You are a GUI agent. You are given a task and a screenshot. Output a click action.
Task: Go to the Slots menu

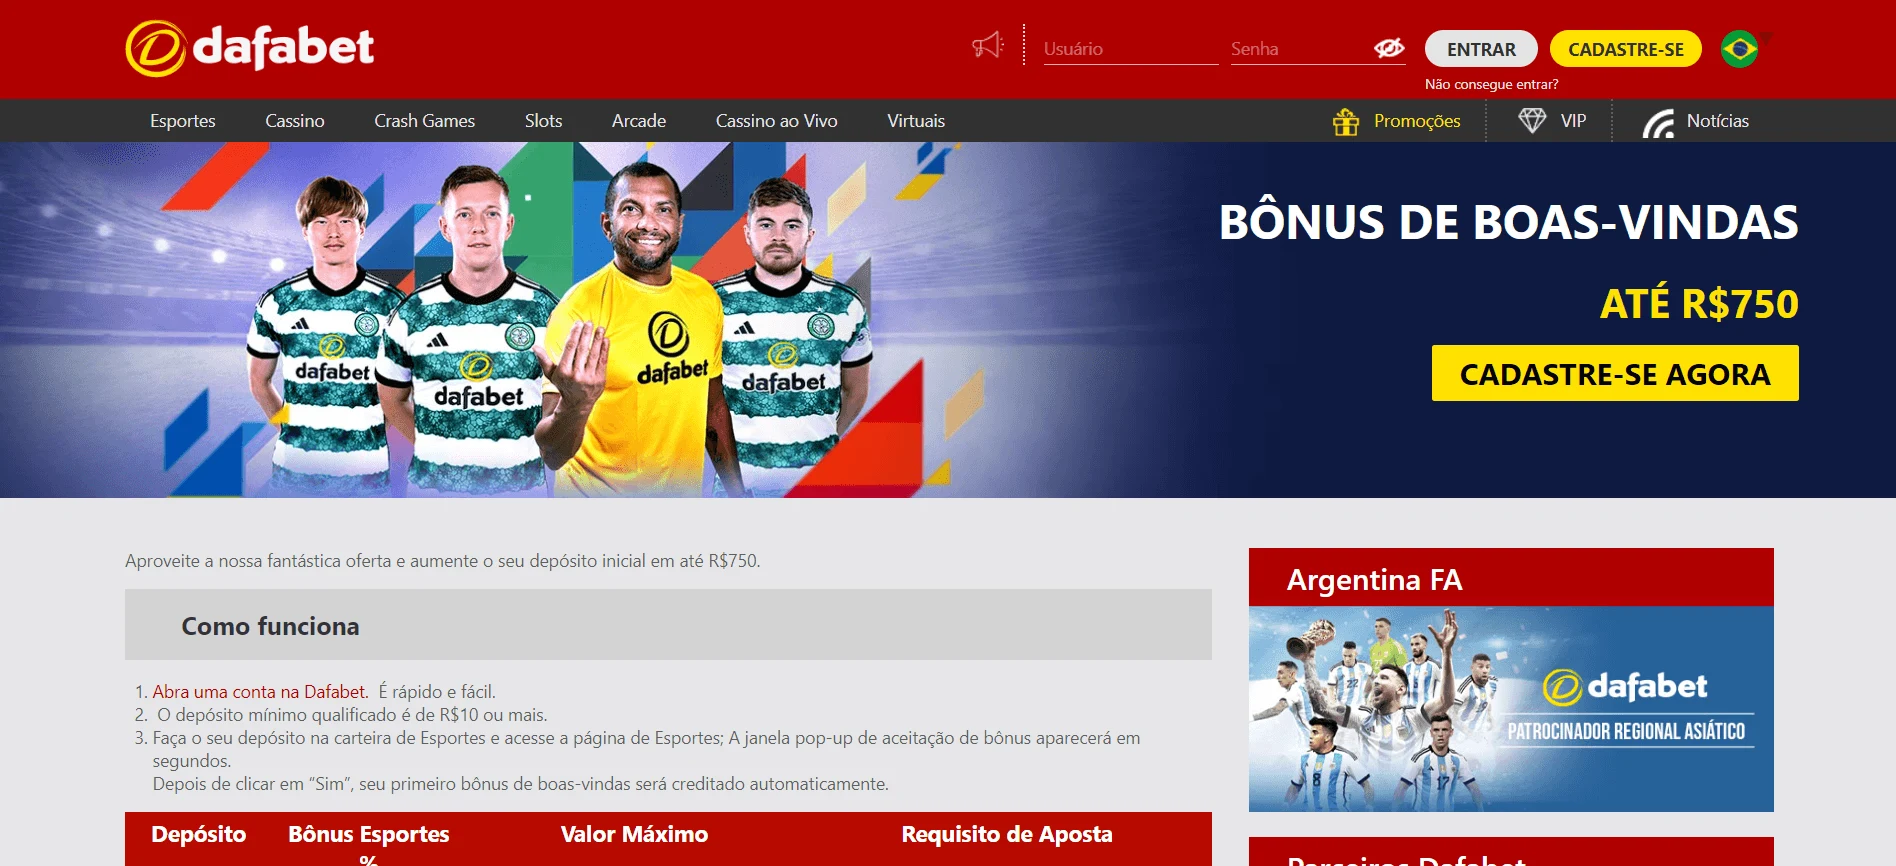click(544, 121)
